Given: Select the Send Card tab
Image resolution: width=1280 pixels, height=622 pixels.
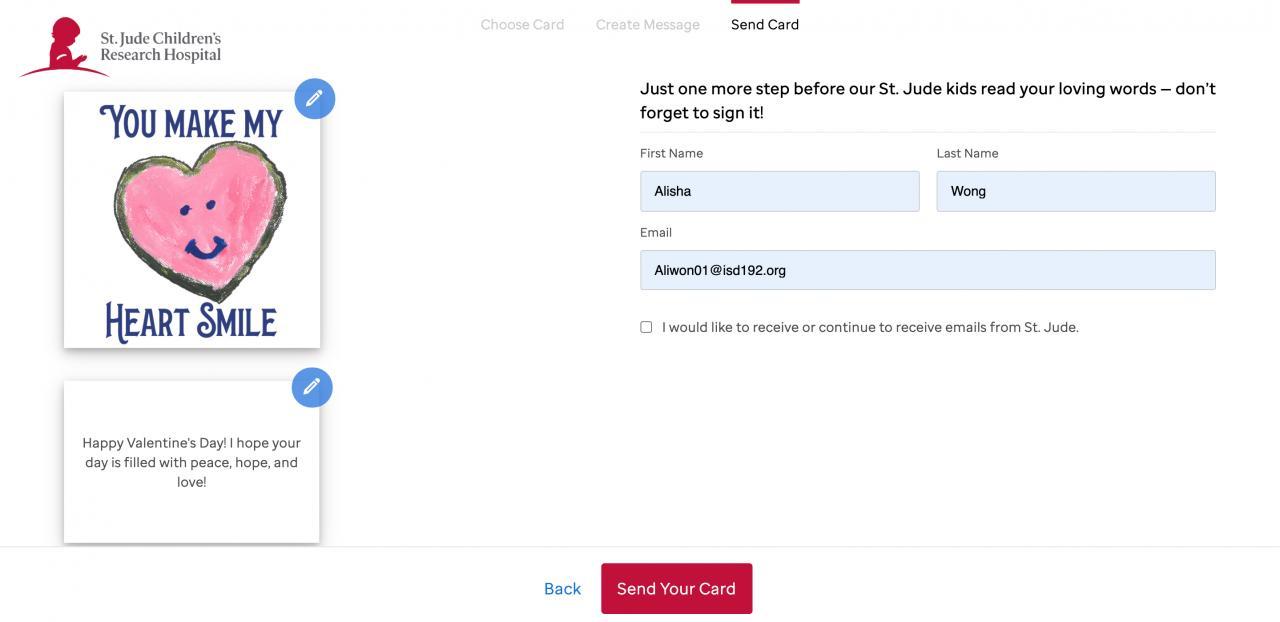Looking at the screenshot, I should pyautogui.click(x=764, y=25).
